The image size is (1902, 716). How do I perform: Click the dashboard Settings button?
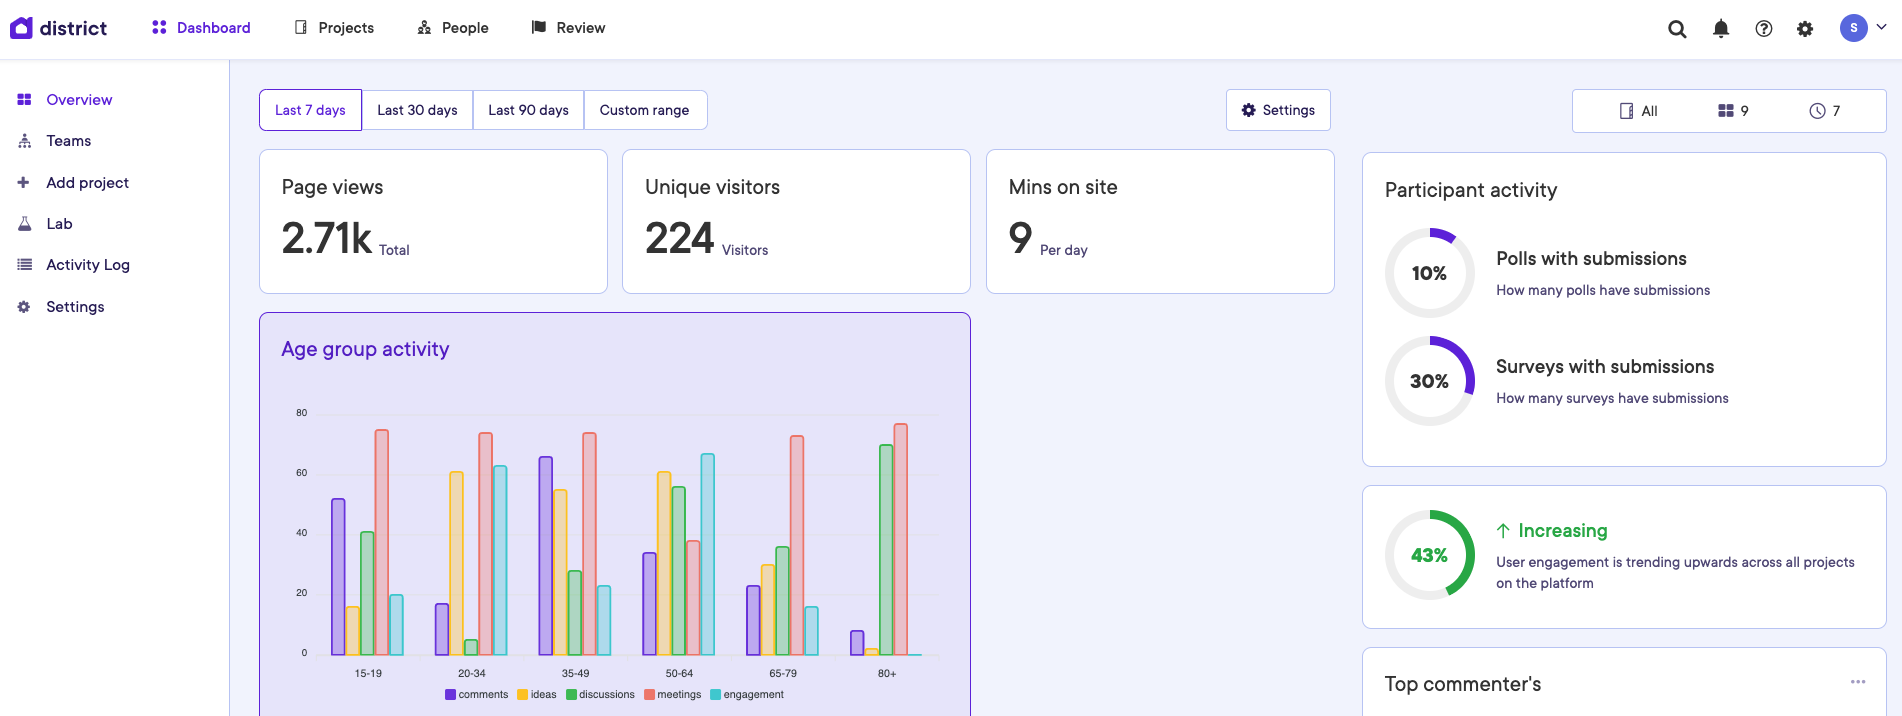pyautogui.click(x=1277, y=110)
